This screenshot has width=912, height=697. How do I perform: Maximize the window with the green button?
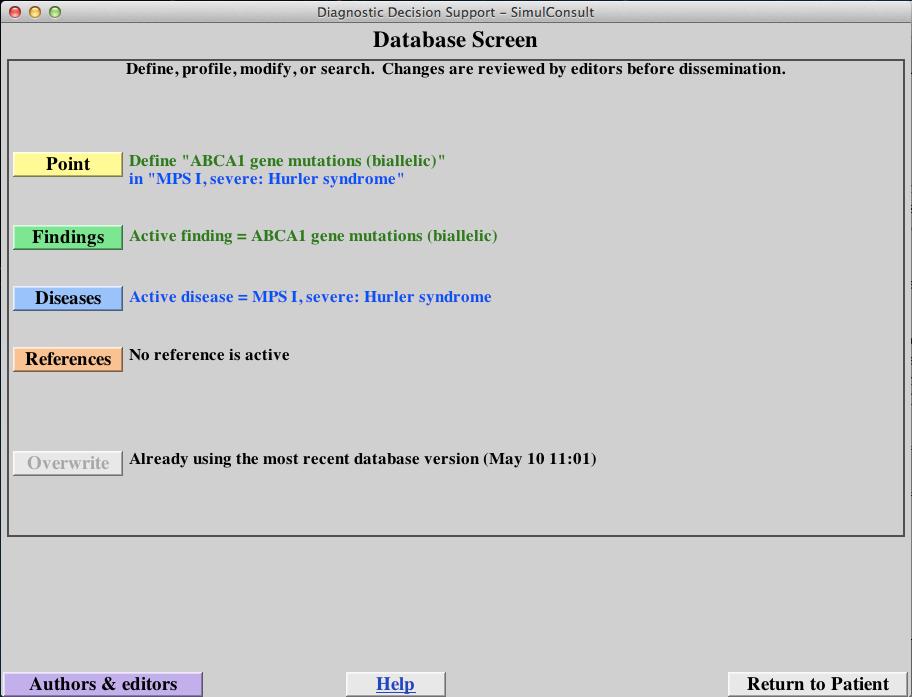tap(55, 12)
